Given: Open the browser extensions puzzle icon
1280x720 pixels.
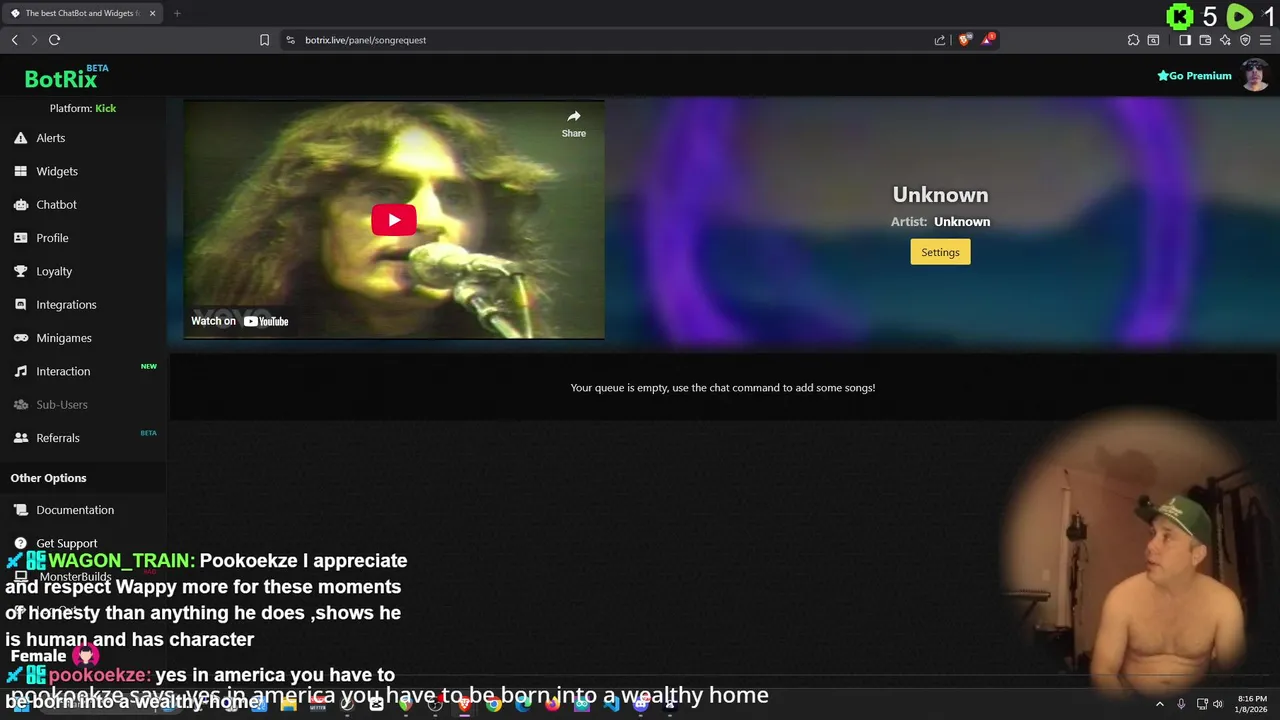Looking at the screenshot, I should click(1133, 40).
